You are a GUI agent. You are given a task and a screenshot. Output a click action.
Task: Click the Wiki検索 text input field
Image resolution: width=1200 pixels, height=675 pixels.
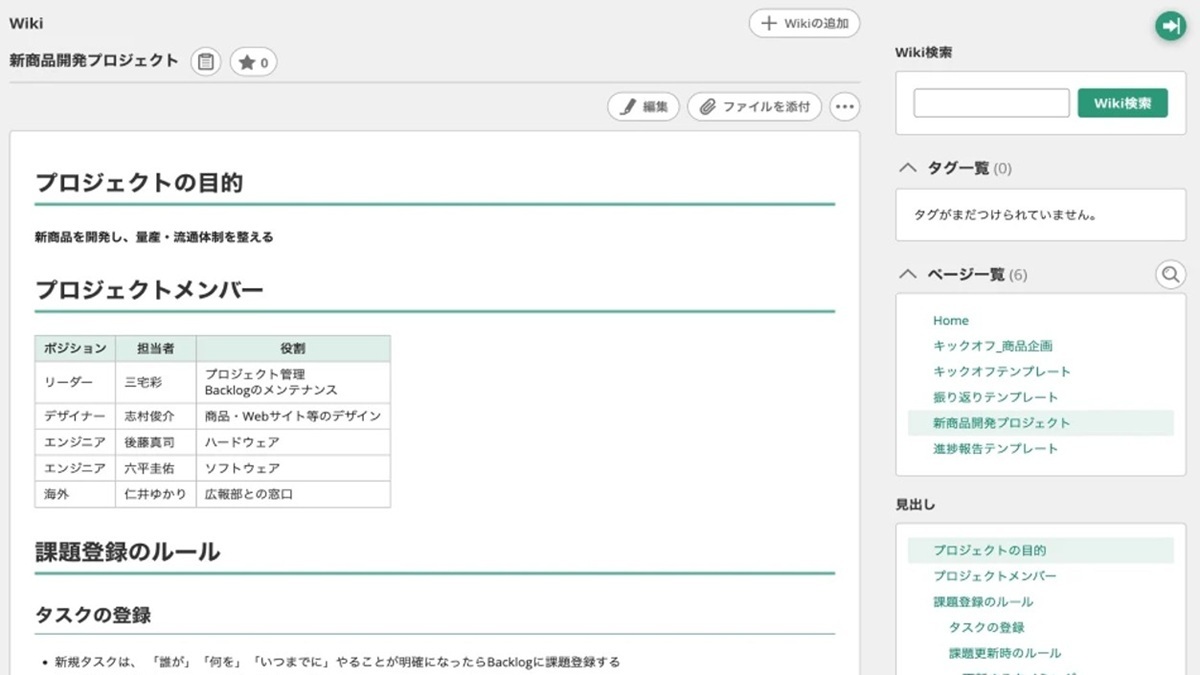991,103
